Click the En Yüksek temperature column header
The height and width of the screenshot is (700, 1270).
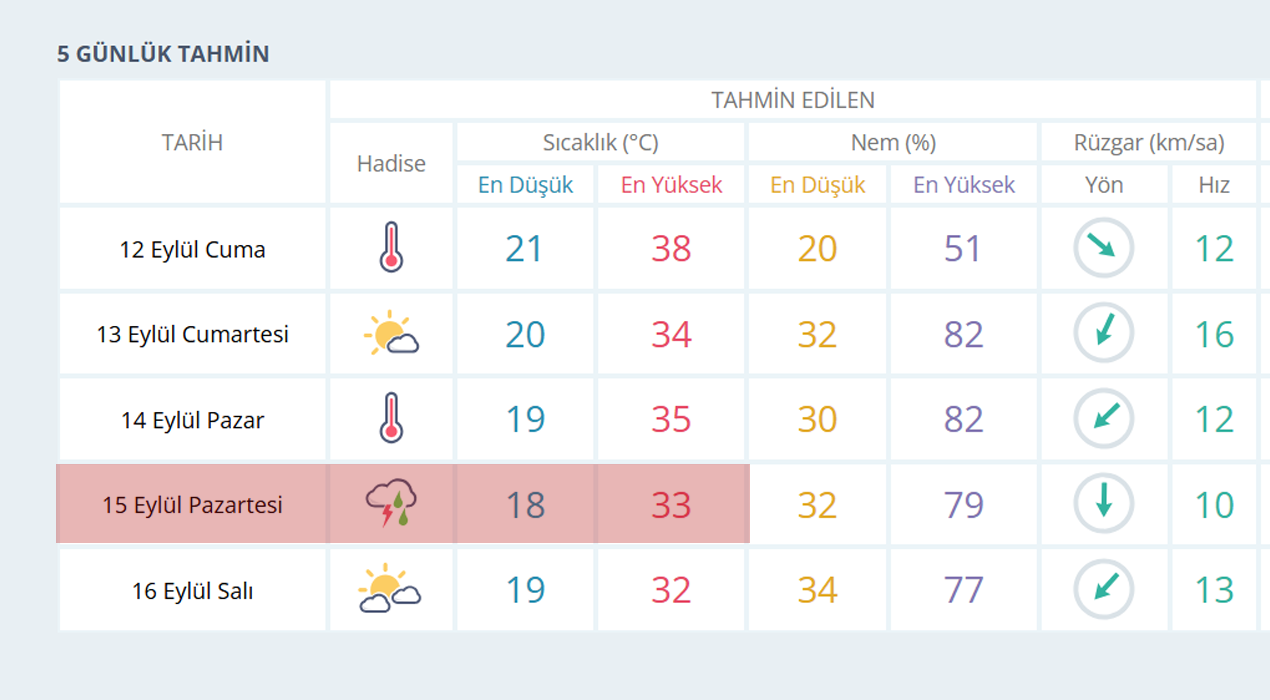pos(671,185)
